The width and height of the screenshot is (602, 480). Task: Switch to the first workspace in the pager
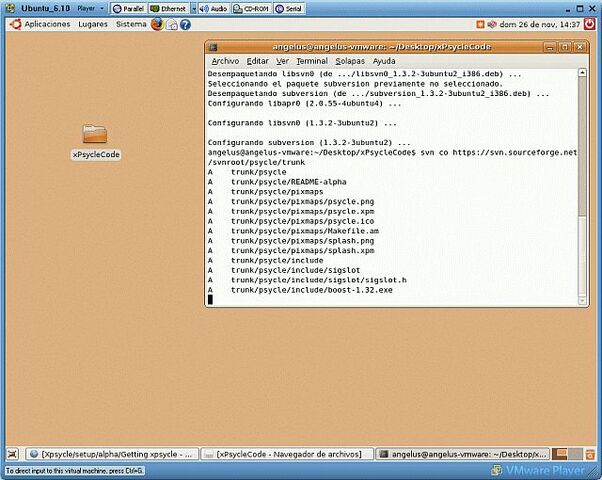(x=559, y=454)
